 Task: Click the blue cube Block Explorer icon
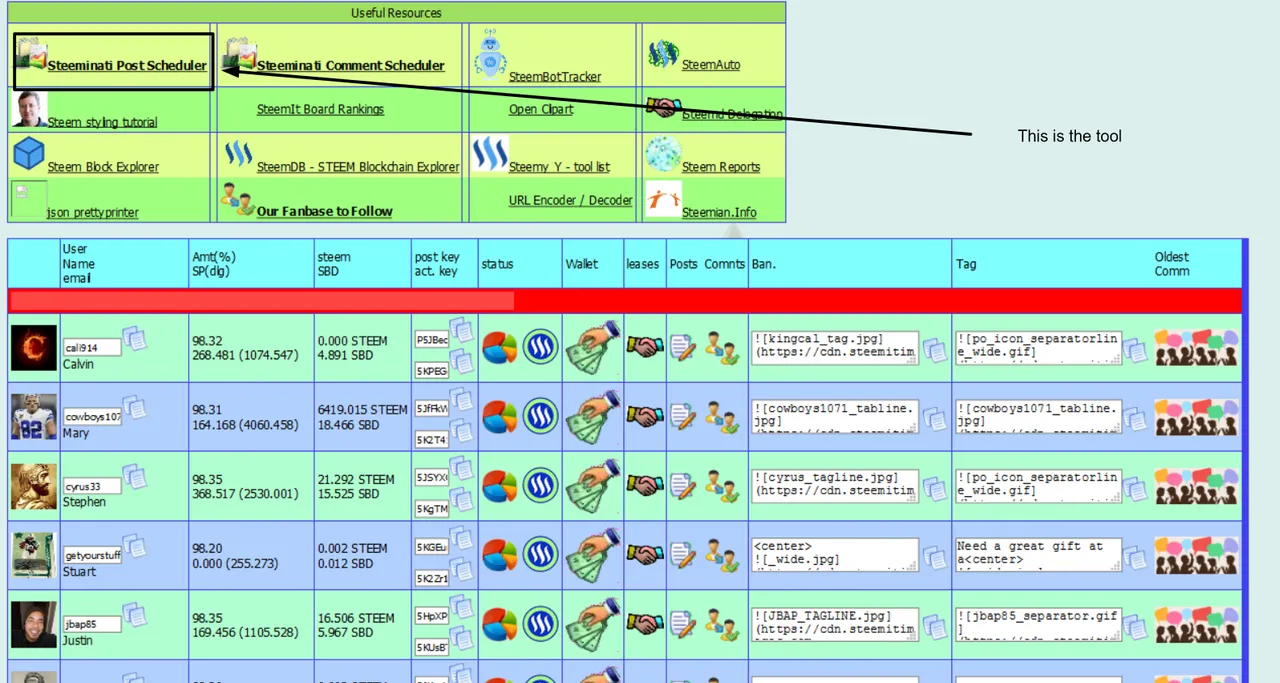29,154
